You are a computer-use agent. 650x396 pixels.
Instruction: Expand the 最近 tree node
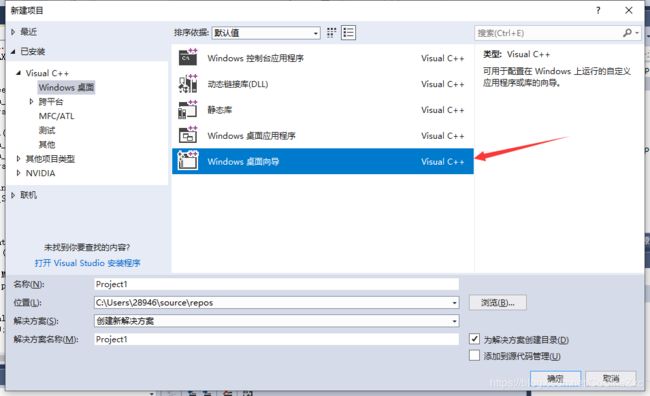[x=13, y=32]
